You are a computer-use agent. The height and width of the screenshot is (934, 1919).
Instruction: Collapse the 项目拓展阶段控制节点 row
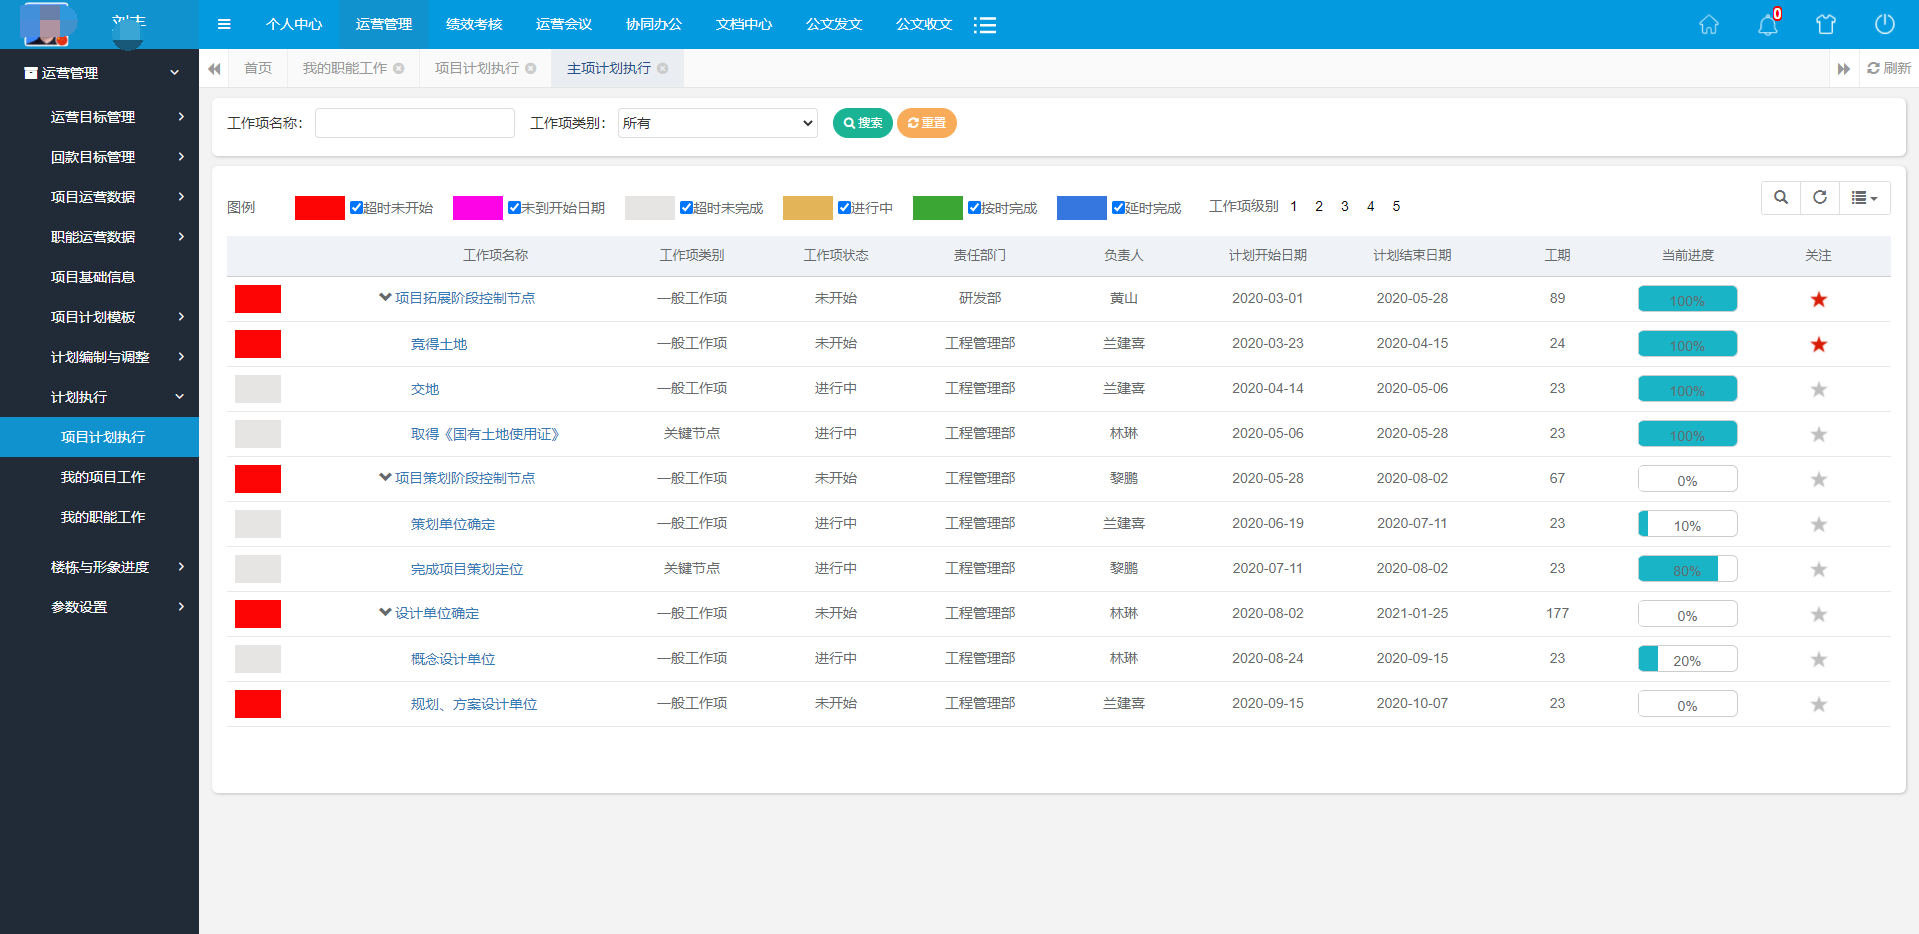click(385, 298)
